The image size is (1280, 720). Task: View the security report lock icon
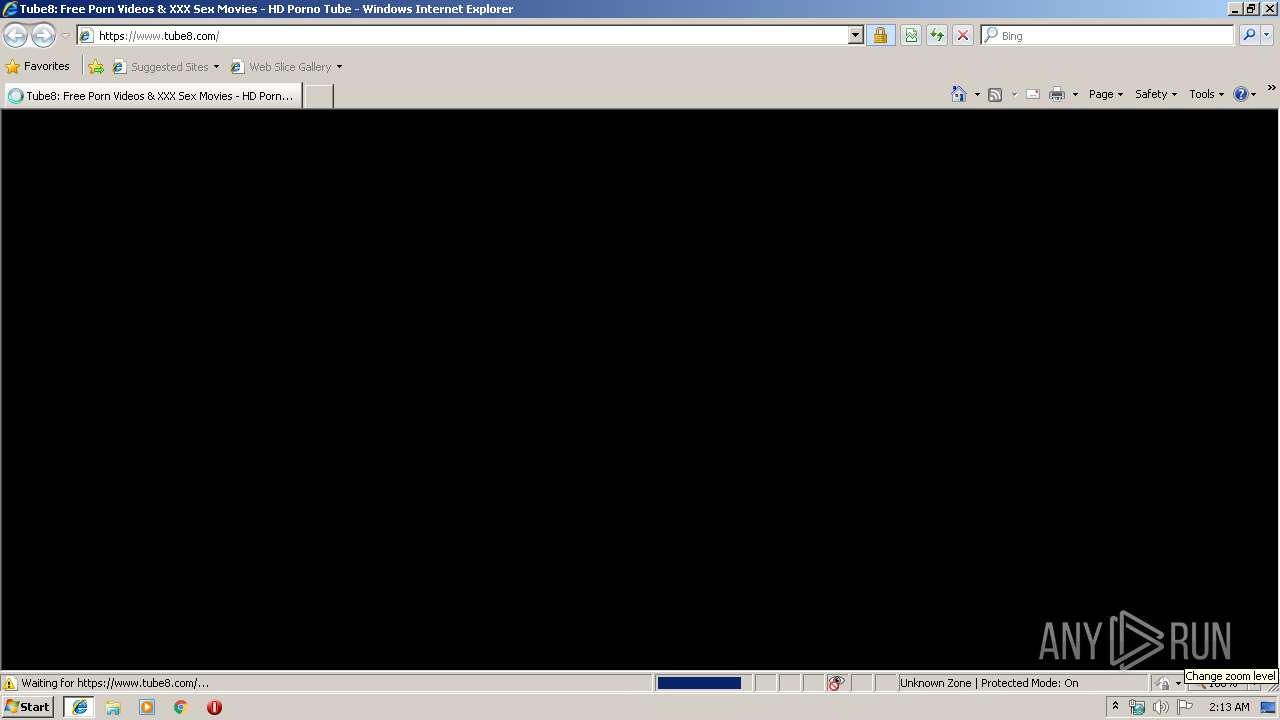(880, 35)
